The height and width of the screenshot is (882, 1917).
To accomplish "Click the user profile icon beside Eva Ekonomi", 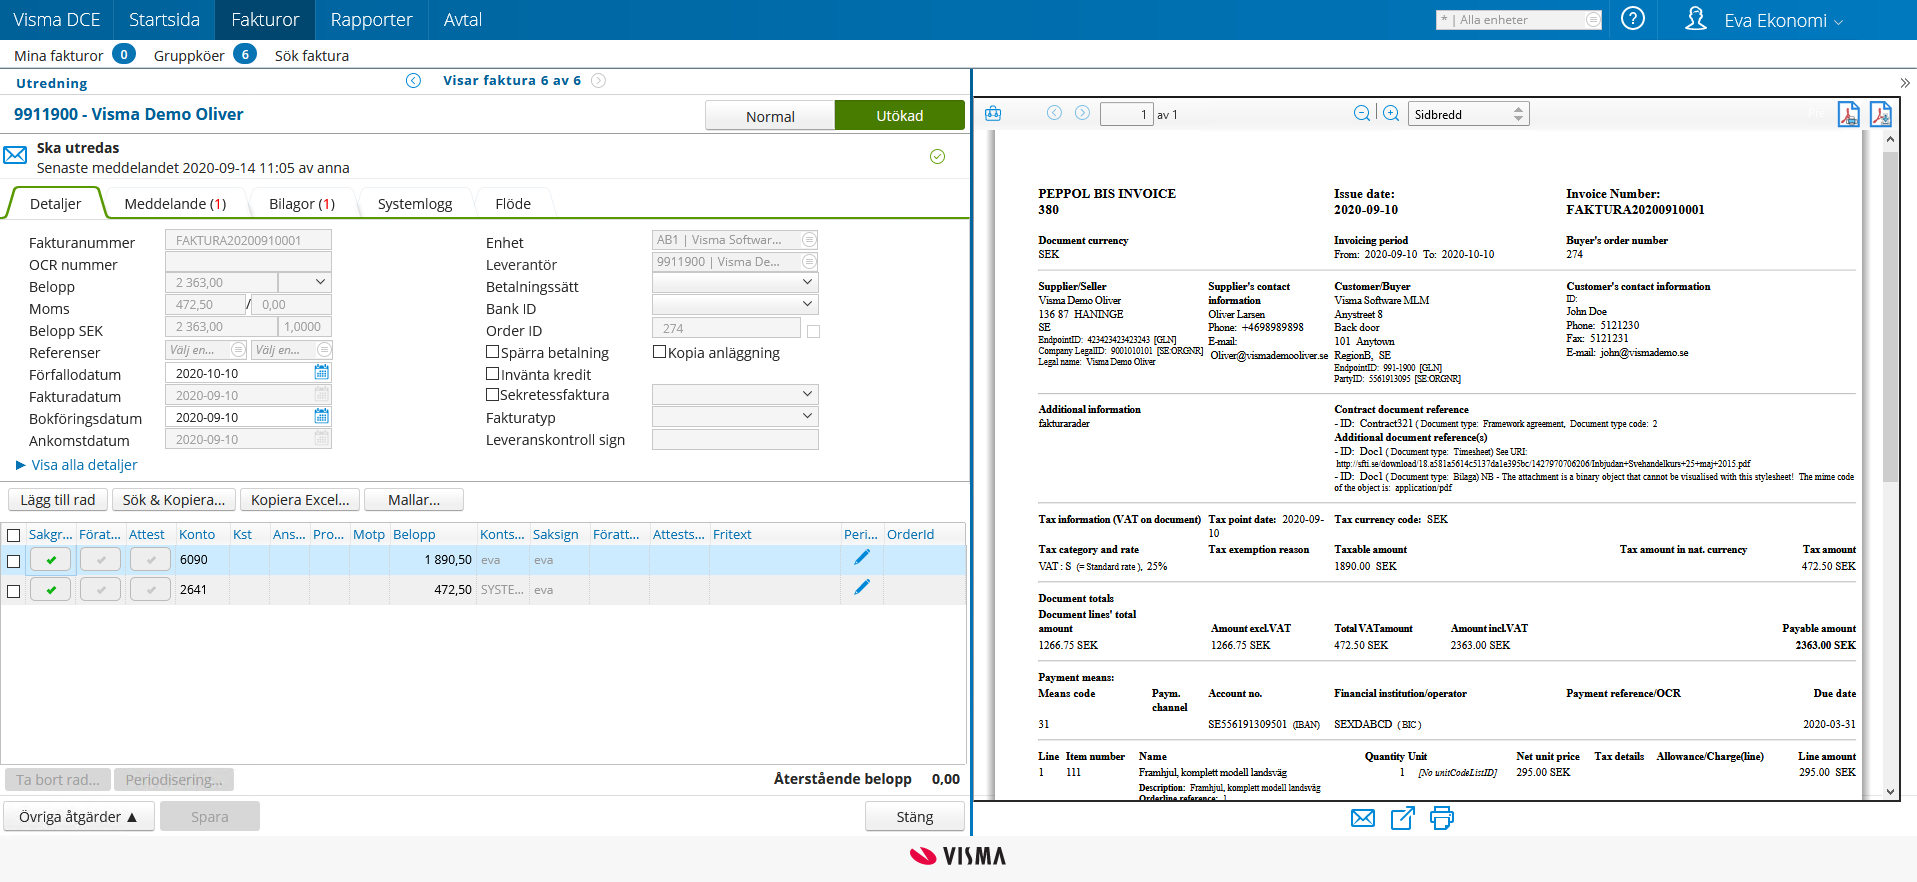I will point(1695,19).
